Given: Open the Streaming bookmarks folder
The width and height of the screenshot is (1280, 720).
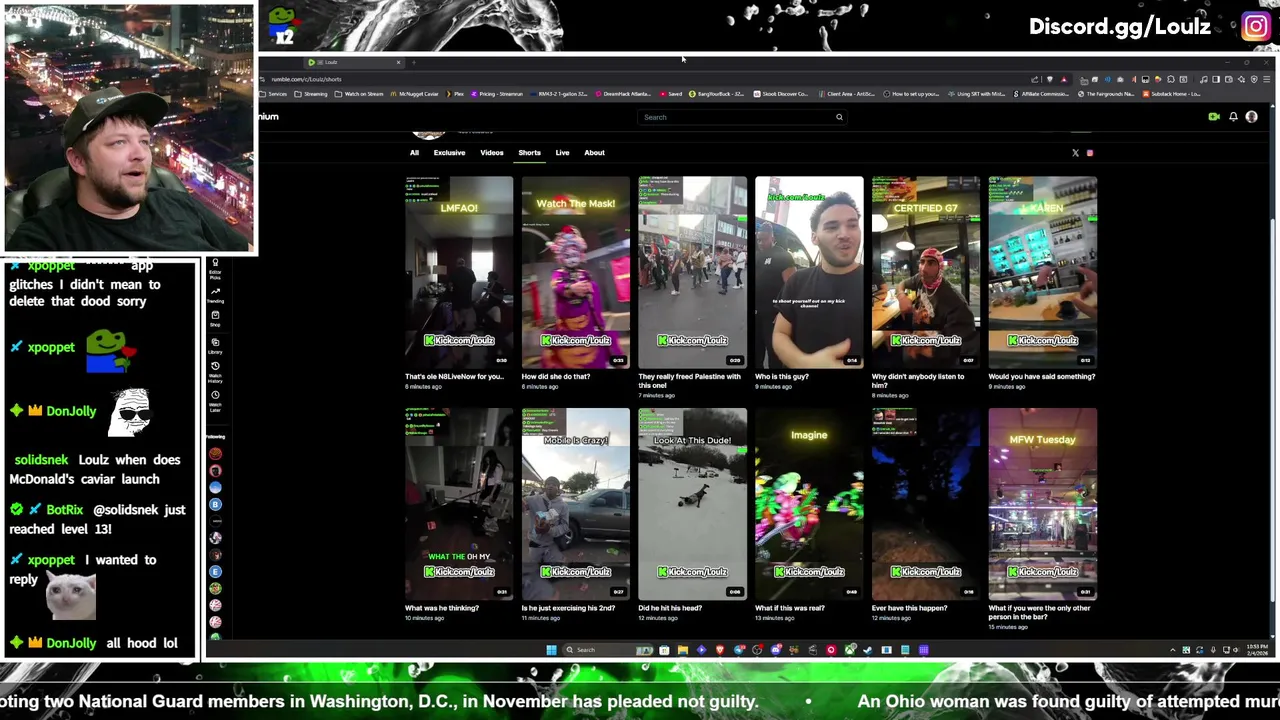Looking at the screenshot, I should tap(311, 94).
